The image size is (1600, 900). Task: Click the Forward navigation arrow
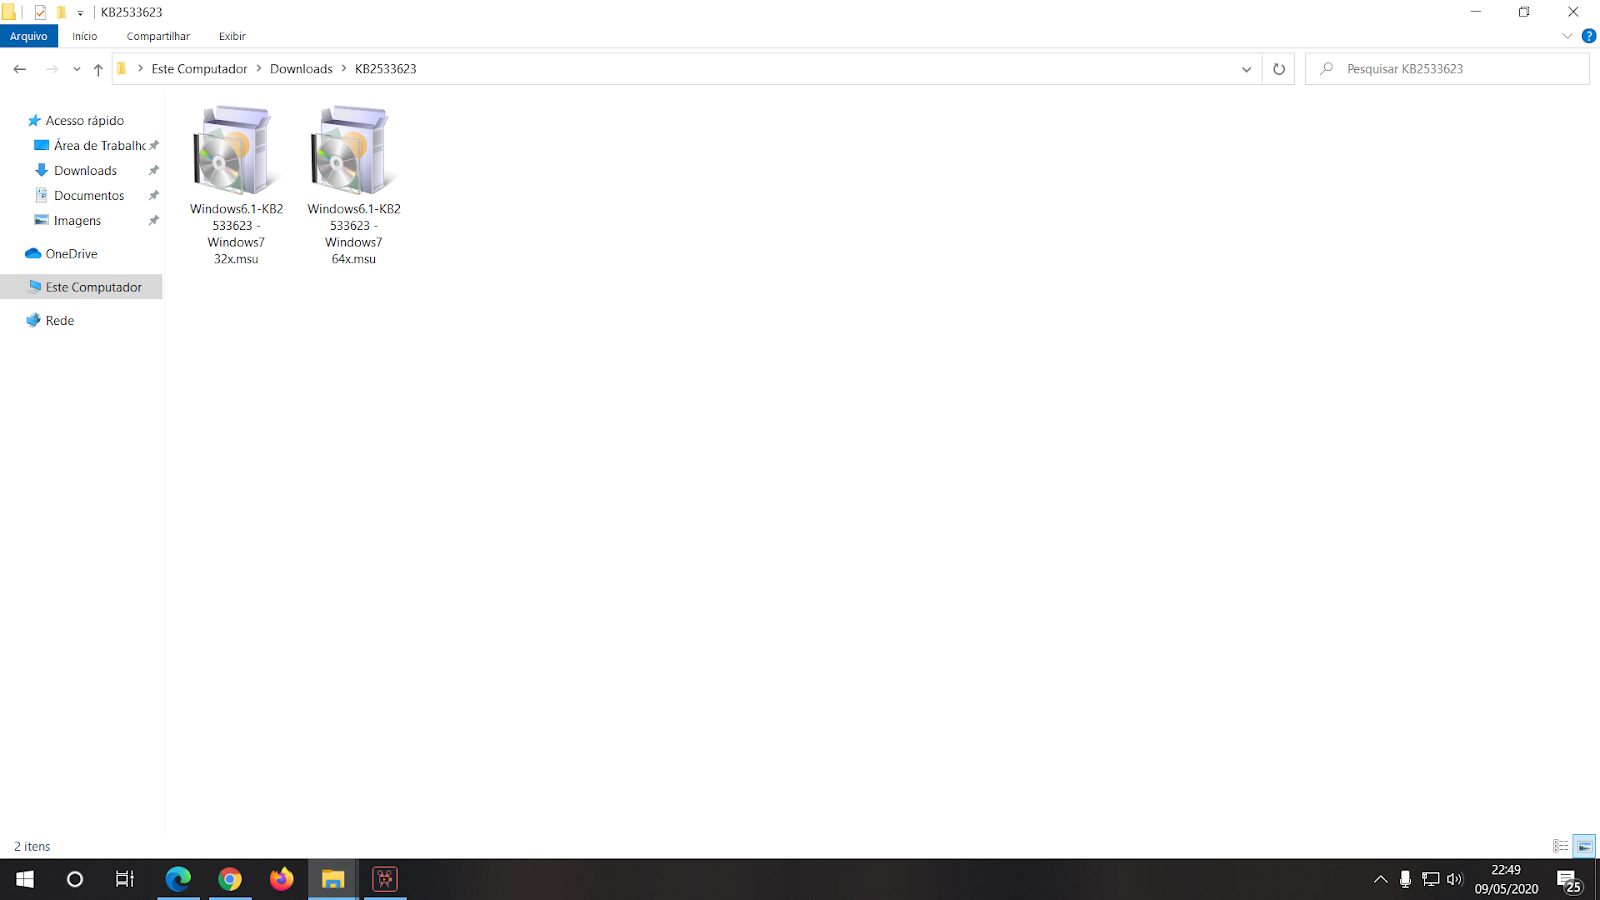(52, 69)
